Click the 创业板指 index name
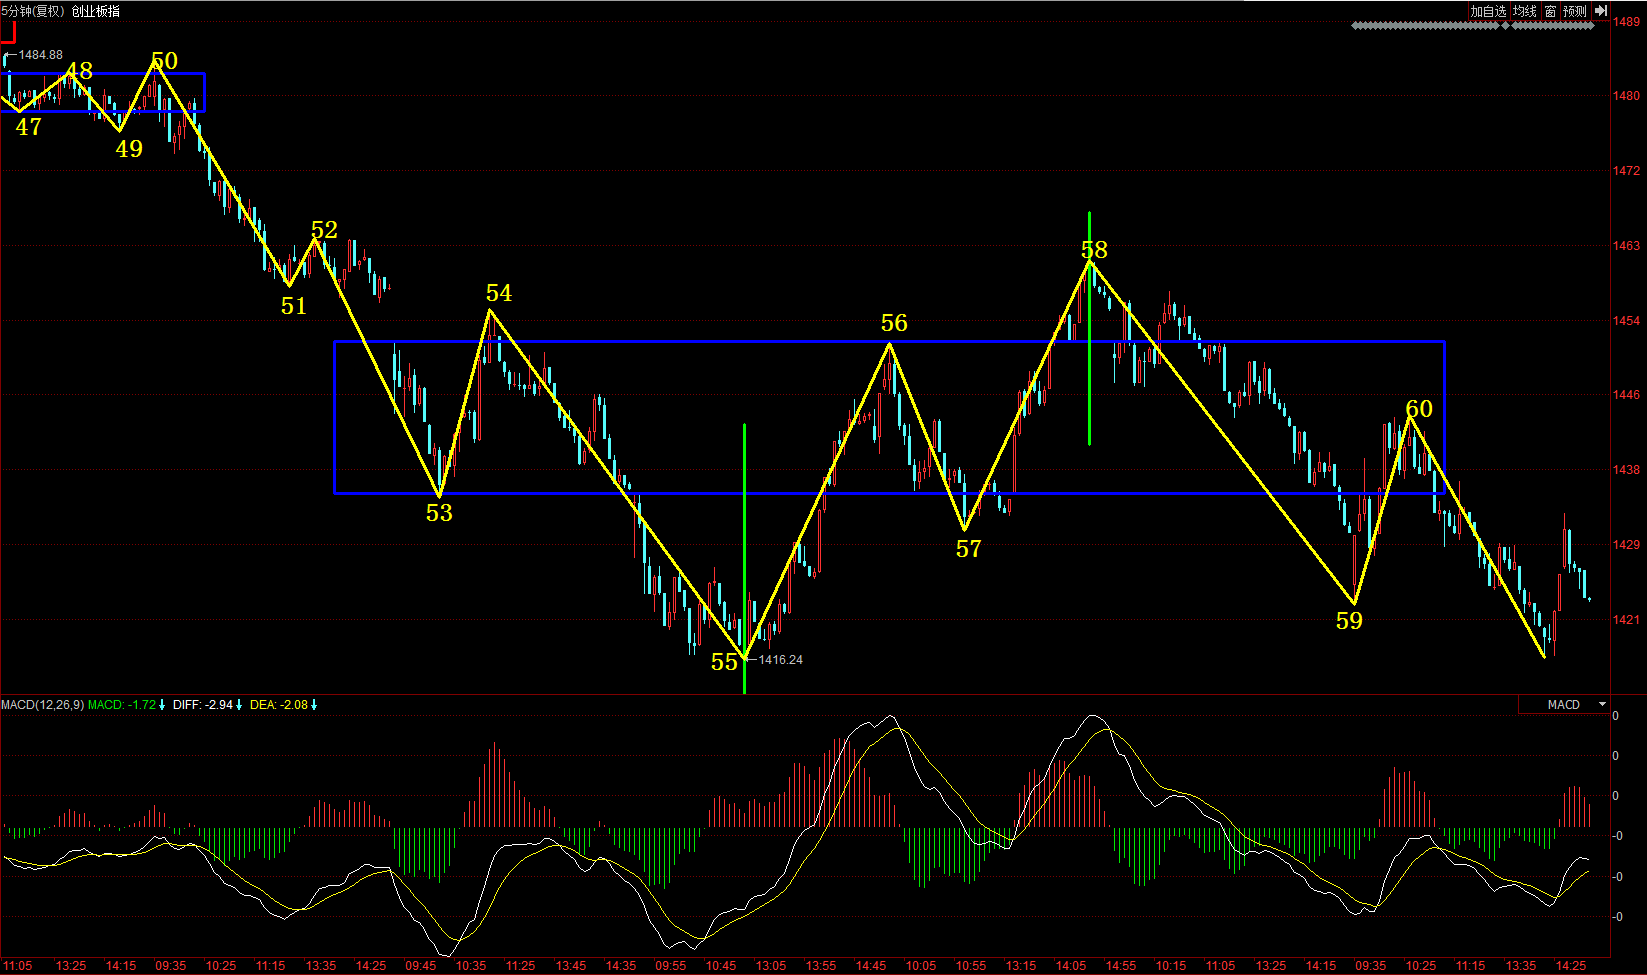The width and height of the screenshot is (1647, 975). click(x=96, y=11)
